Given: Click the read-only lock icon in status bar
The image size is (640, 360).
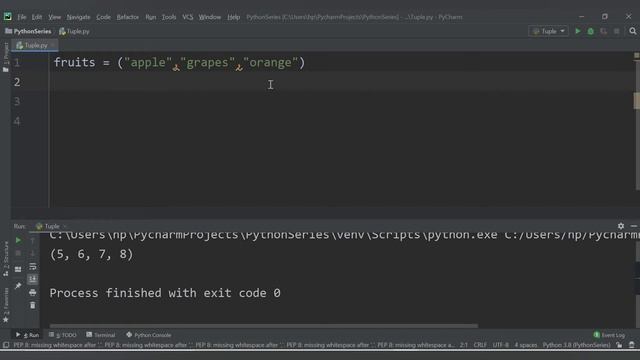Looking at the screenshot, I should [620, 345].
